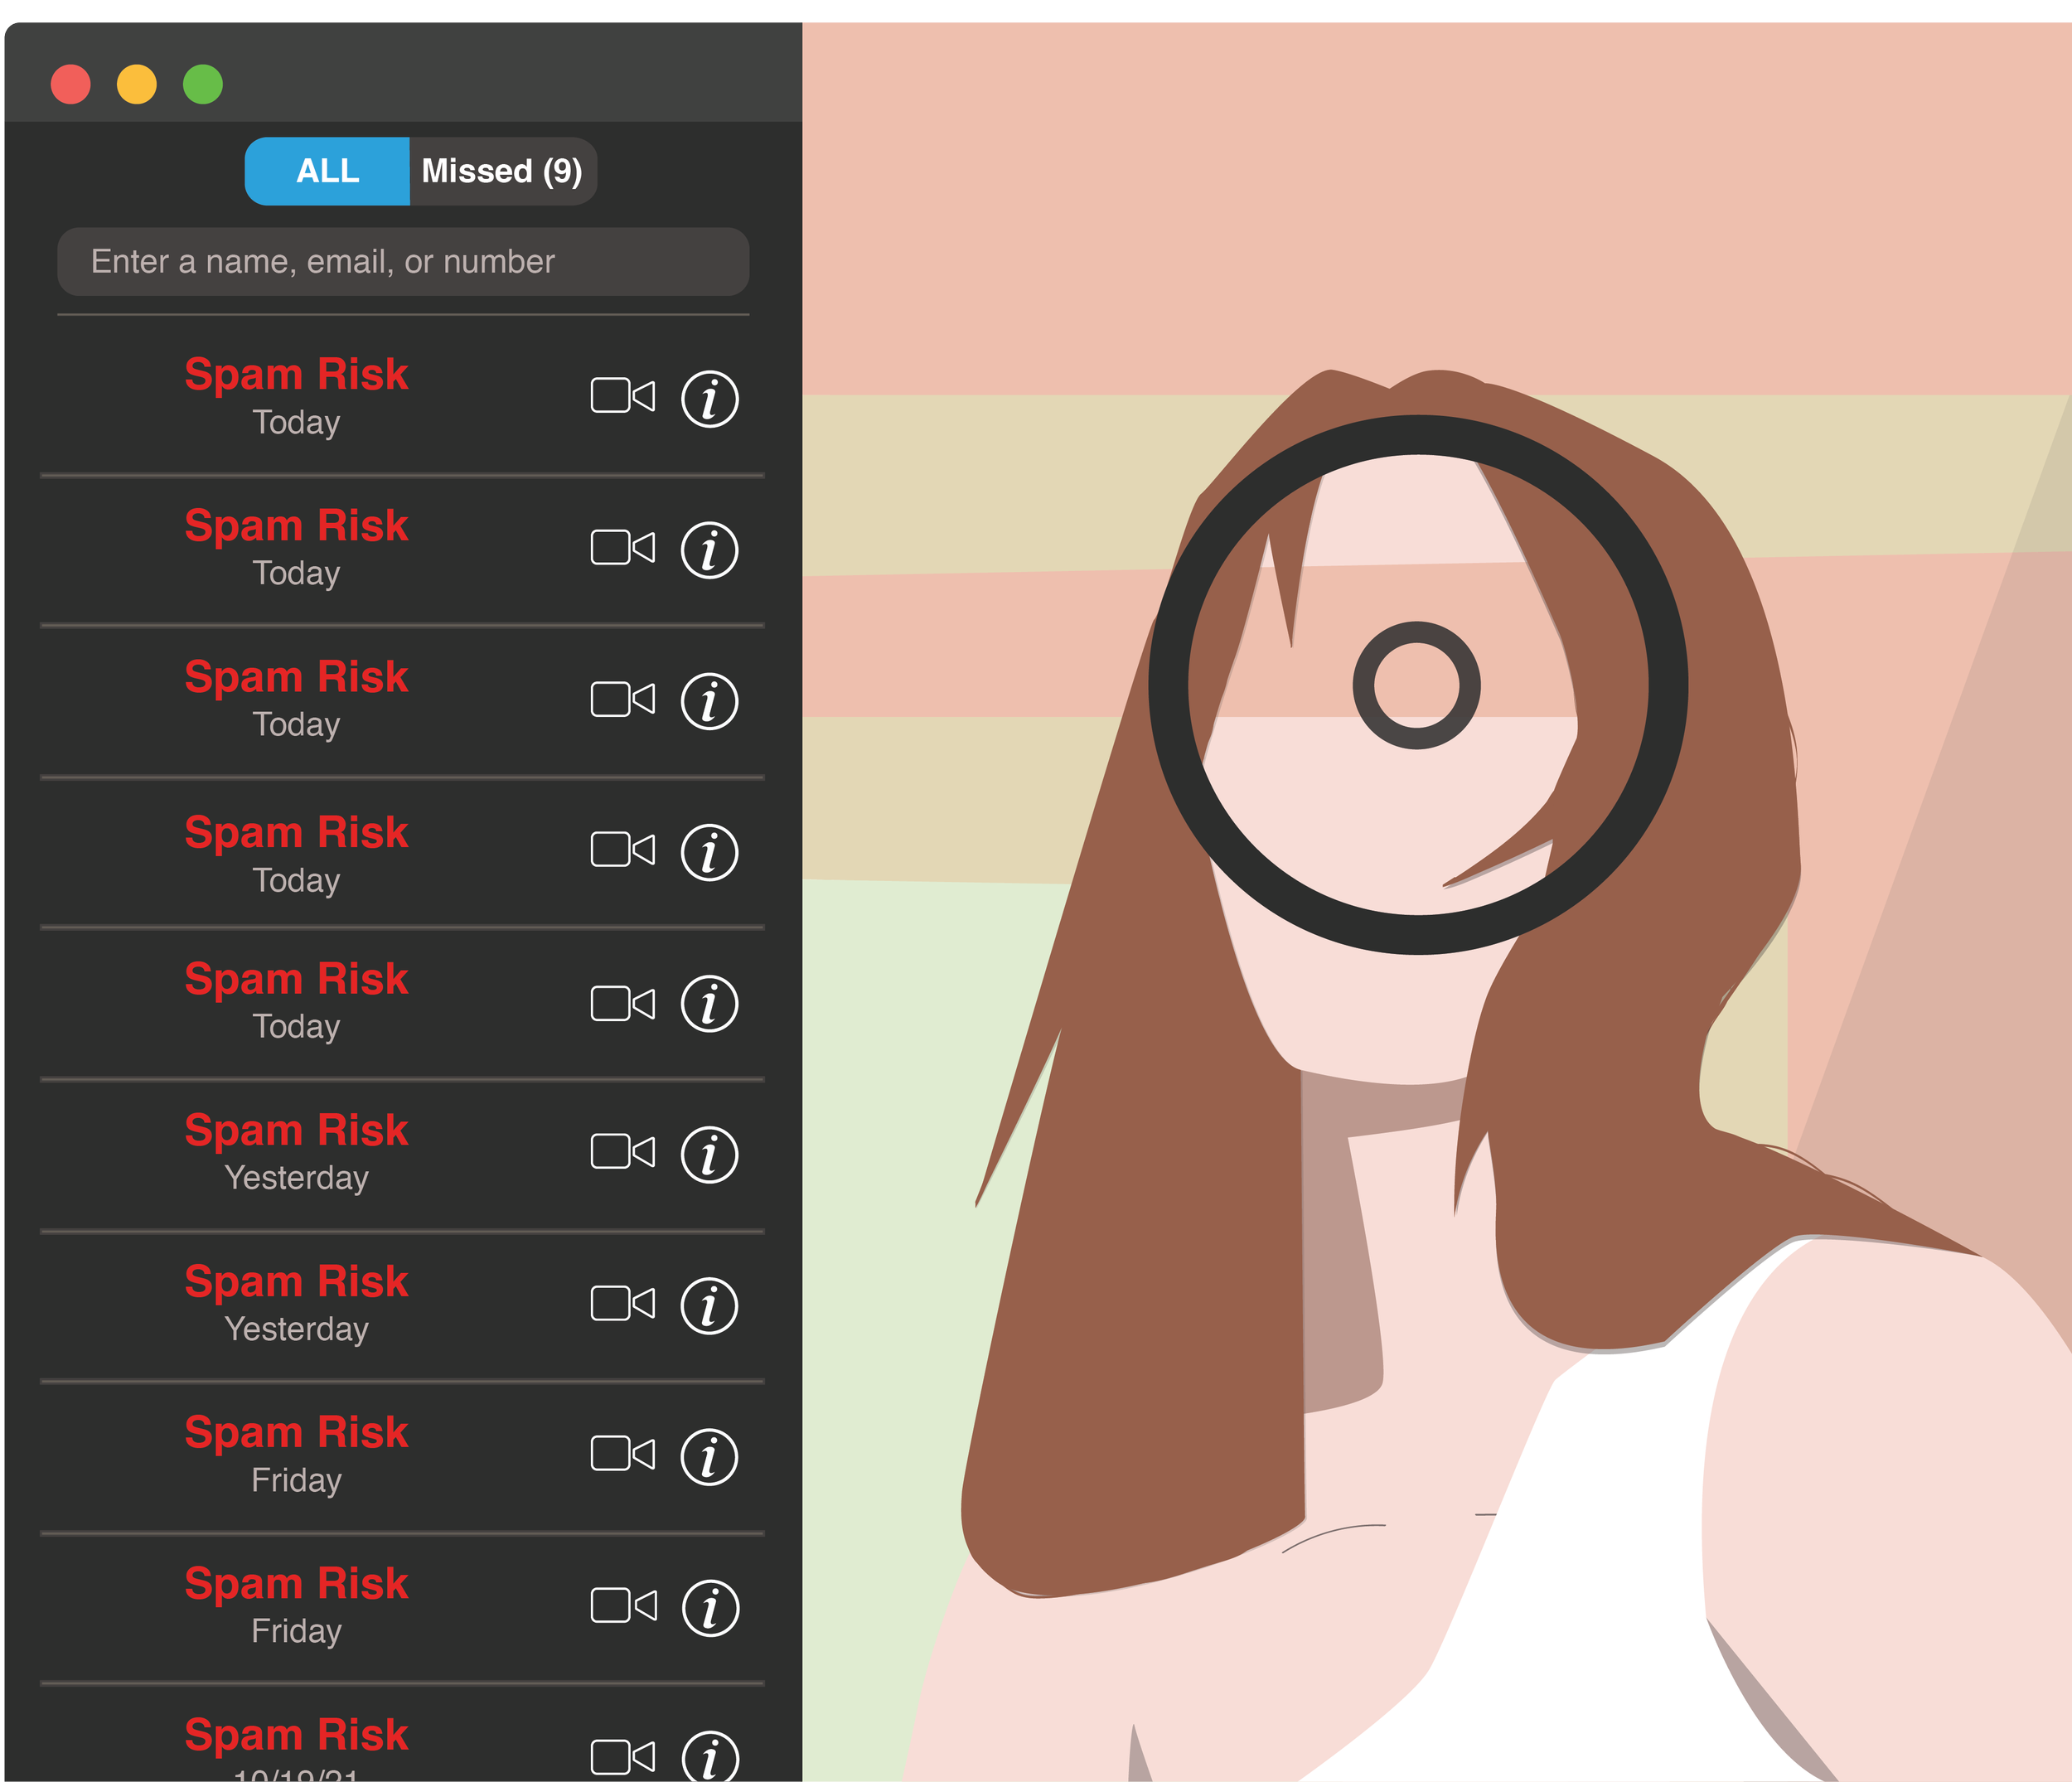2072x1782 pixels.
Task: Select second Spam Risk Friday entry name
Action: point(296,1584)
